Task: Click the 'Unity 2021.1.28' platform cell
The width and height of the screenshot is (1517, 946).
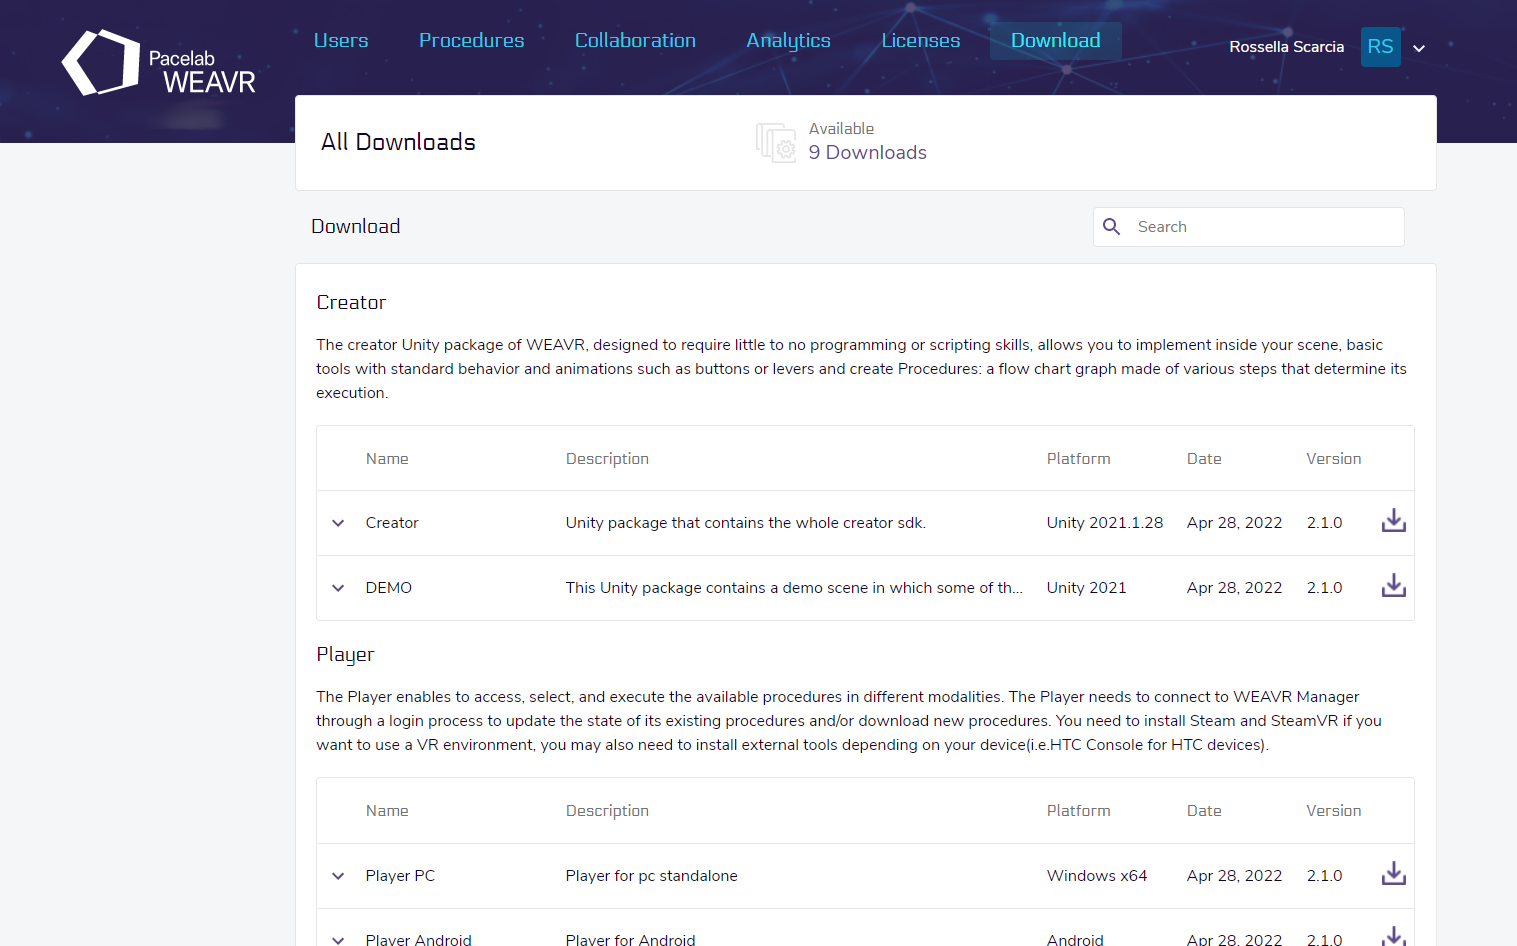Action: pyautogui.click(x=1105, y=523)
